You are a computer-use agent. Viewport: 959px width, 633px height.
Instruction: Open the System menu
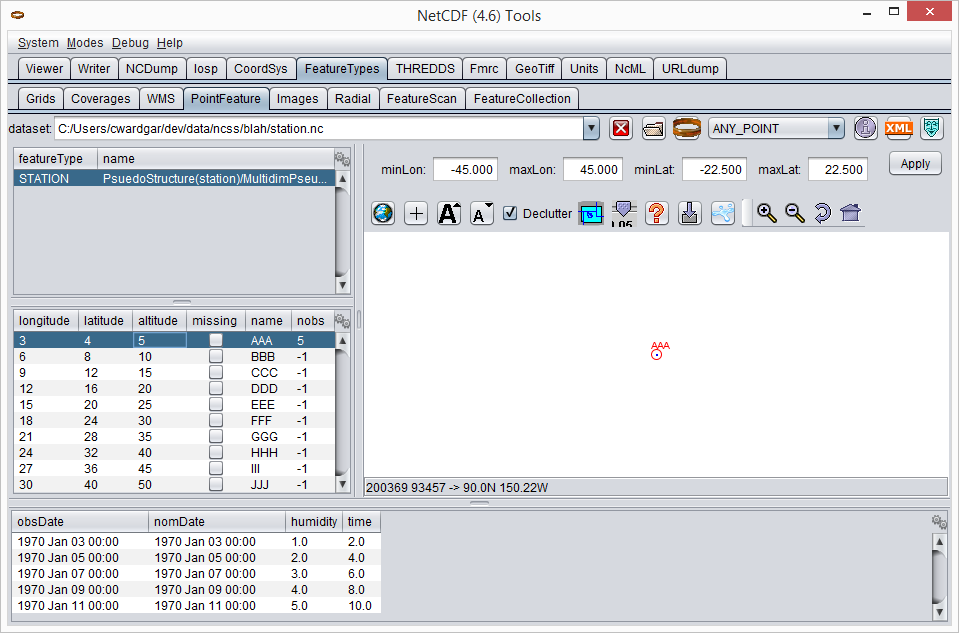coord(38,43)
